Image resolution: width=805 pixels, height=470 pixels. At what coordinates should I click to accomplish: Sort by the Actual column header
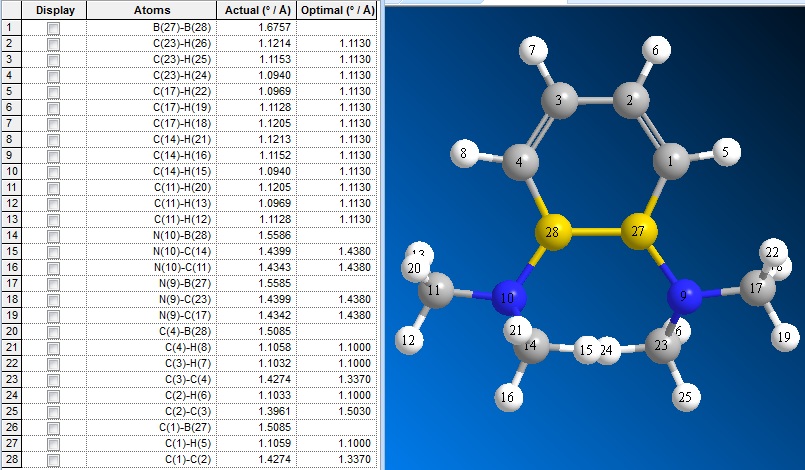(x=256, y=10)
